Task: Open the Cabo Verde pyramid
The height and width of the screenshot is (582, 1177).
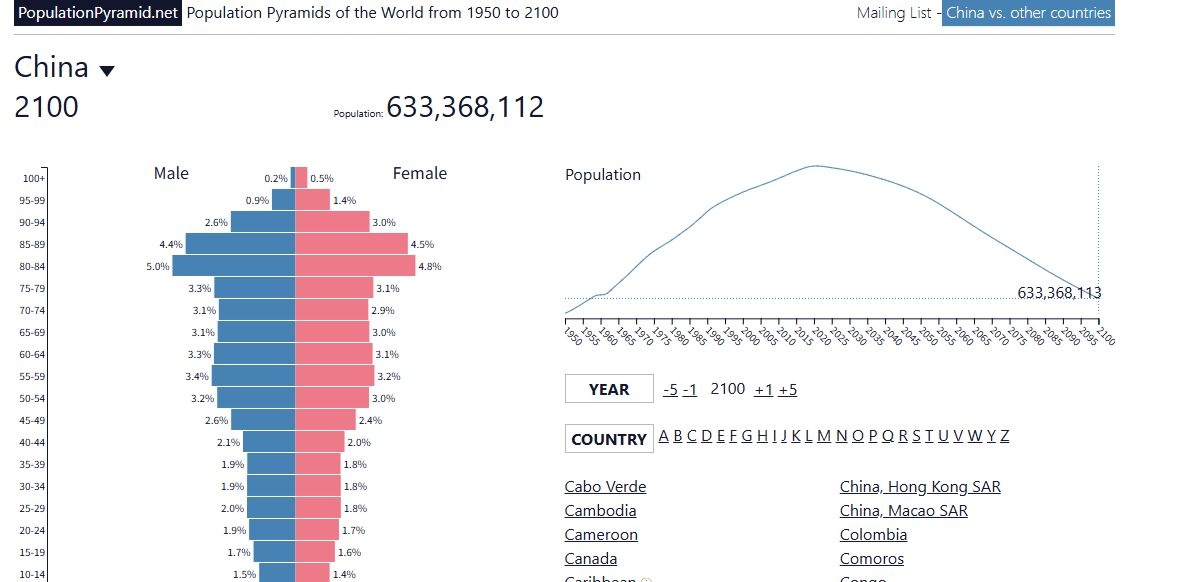Action: pyautogui.click(x=605, y=487)
